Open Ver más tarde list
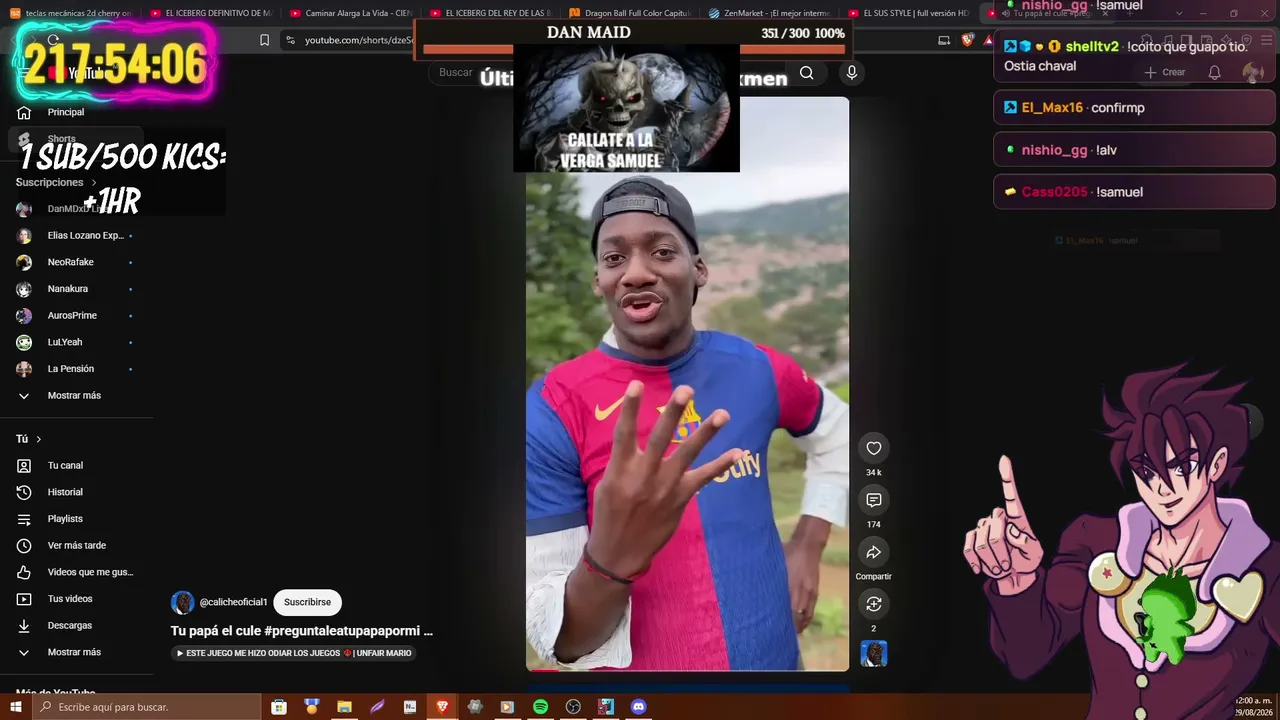The width and height of the screenshot is (1280, 720). coord(76,546)
